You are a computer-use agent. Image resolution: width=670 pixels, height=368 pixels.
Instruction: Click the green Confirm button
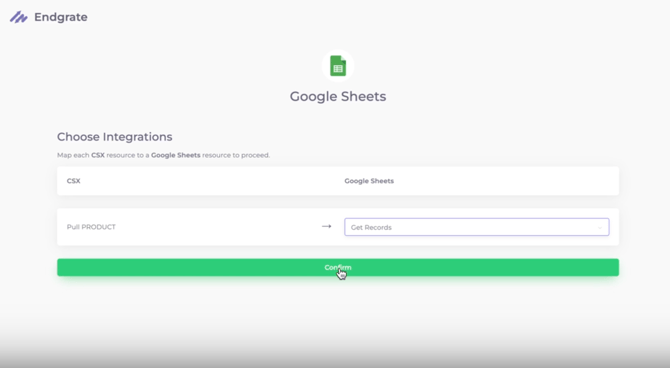338,268
